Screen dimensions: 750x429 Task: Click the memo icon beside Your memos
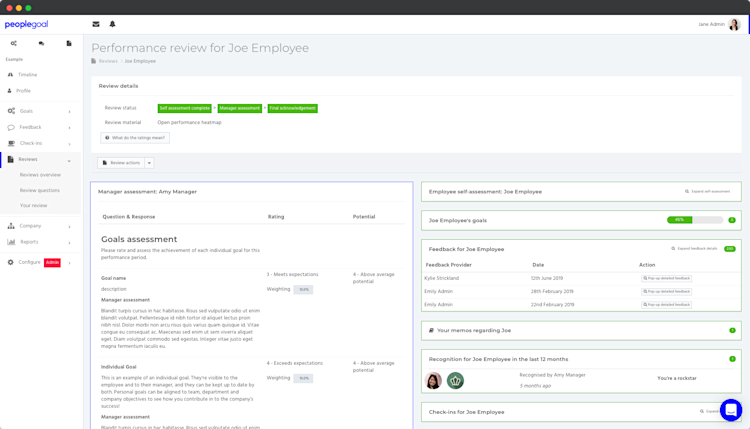(x=431, y=330)
